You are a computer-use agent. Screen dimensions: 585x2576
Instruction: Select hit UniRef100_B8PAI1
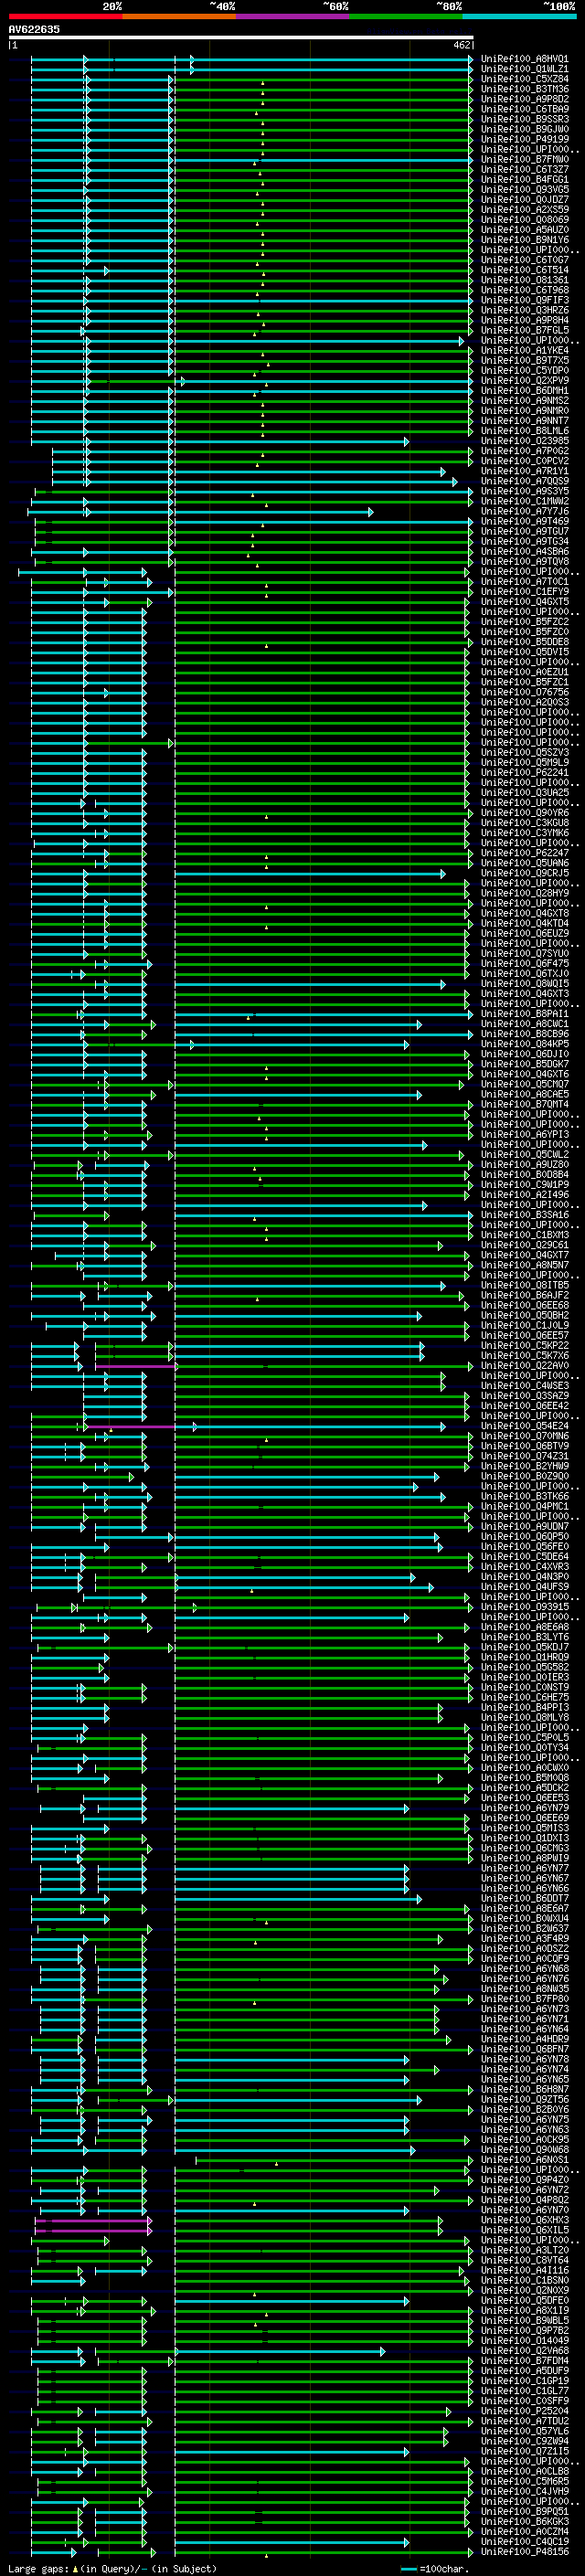click(x=525, y=1014)
